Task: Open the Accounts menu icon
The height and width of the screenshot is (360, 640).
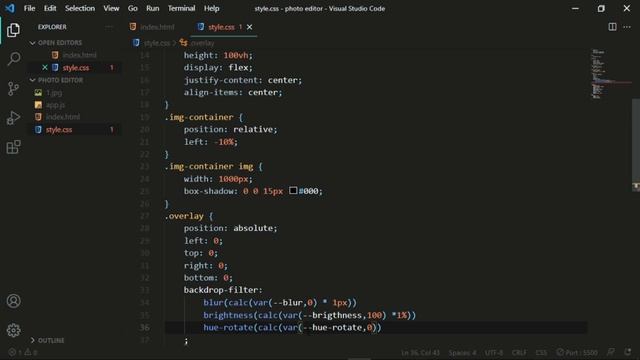Action: click(13, 301)
